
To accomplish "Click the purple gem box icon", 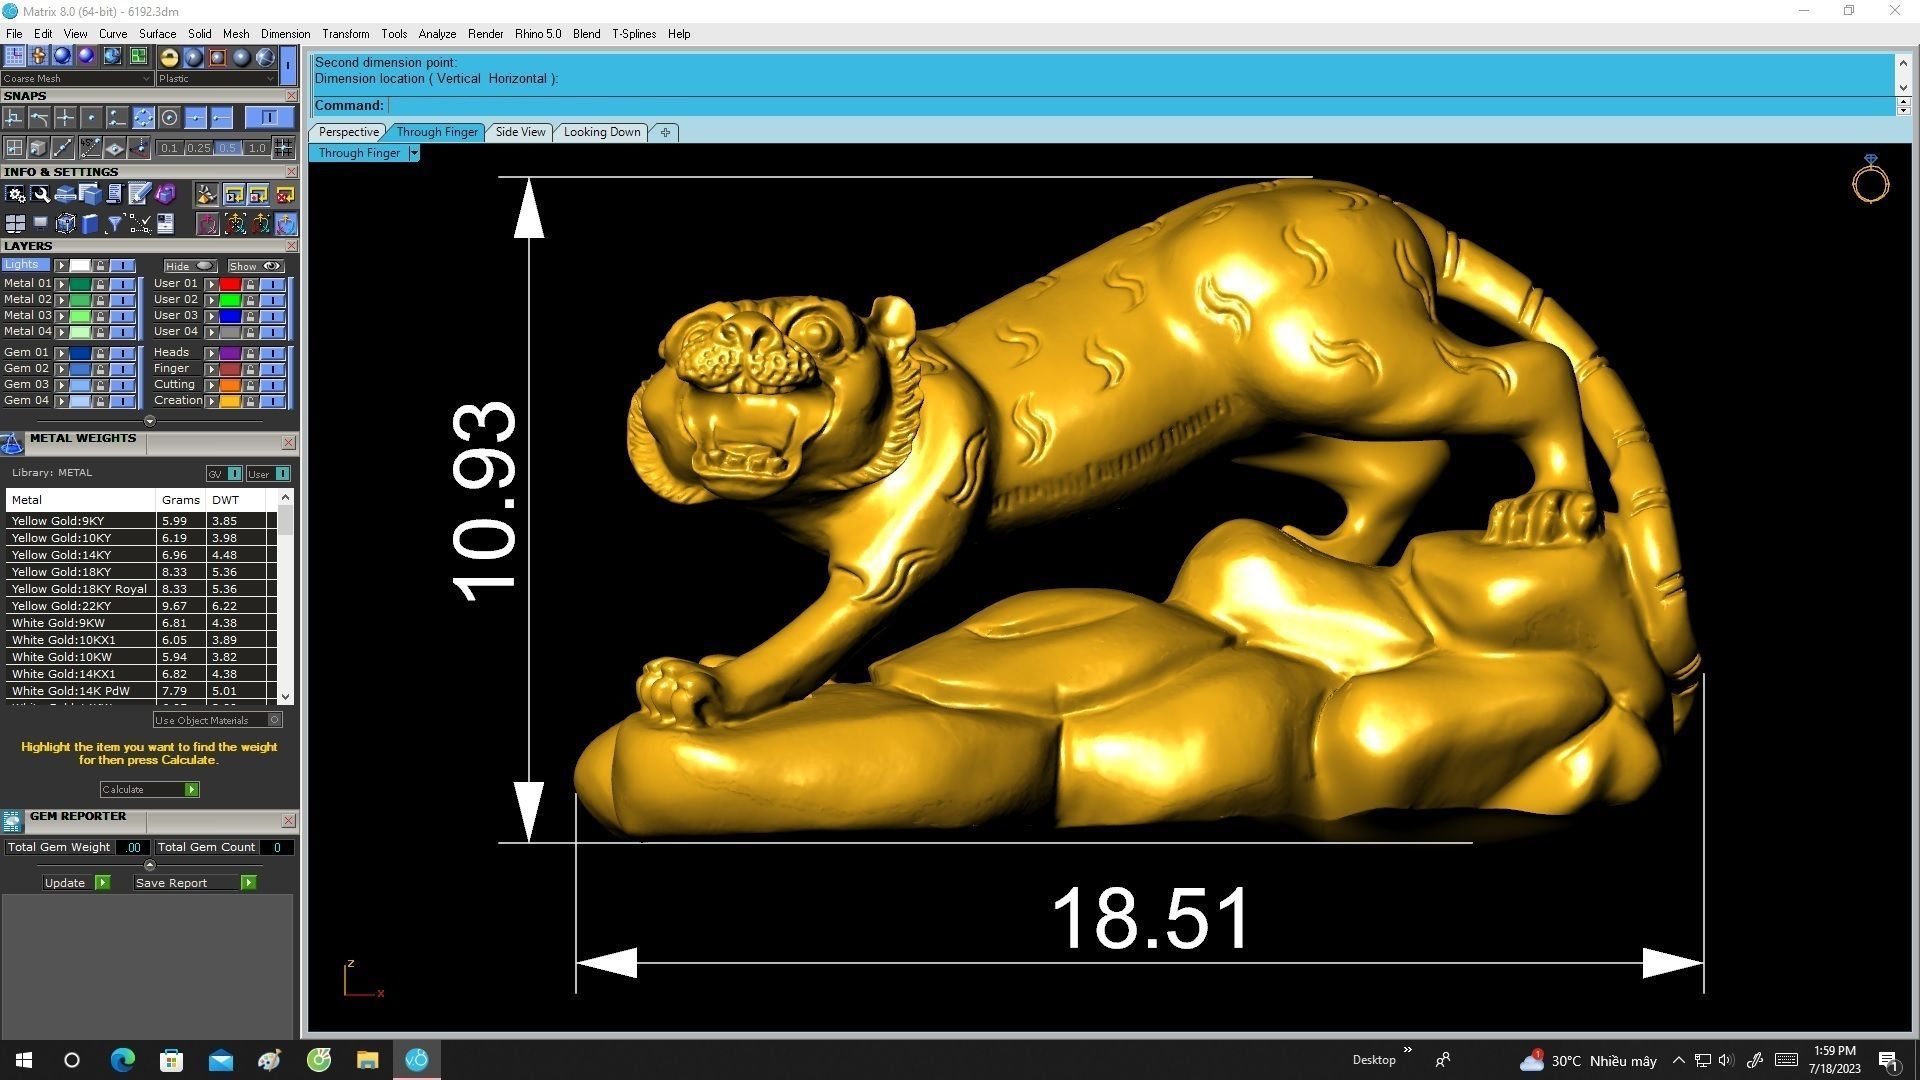I will [165, 194].
